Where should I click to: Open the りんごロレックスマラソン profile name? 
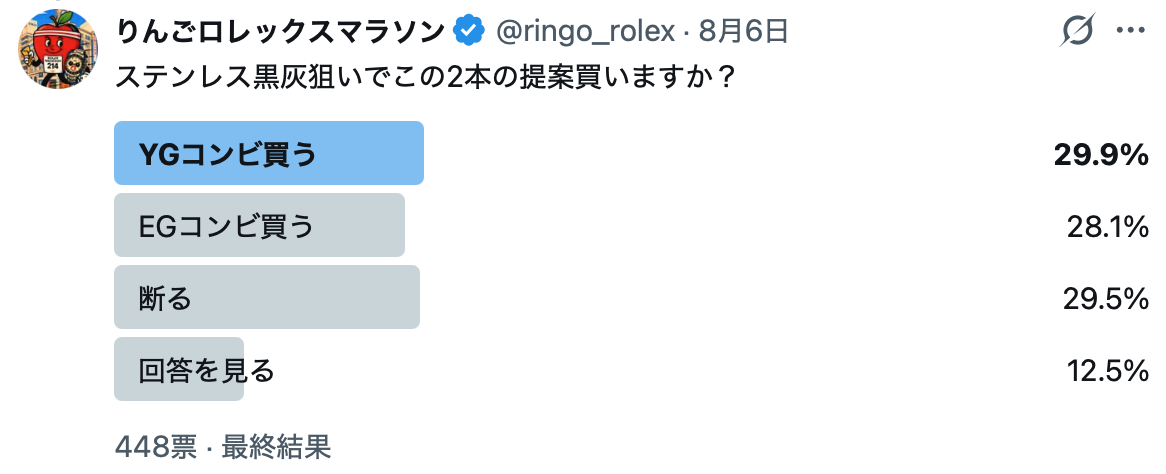(x=281, y=31)
